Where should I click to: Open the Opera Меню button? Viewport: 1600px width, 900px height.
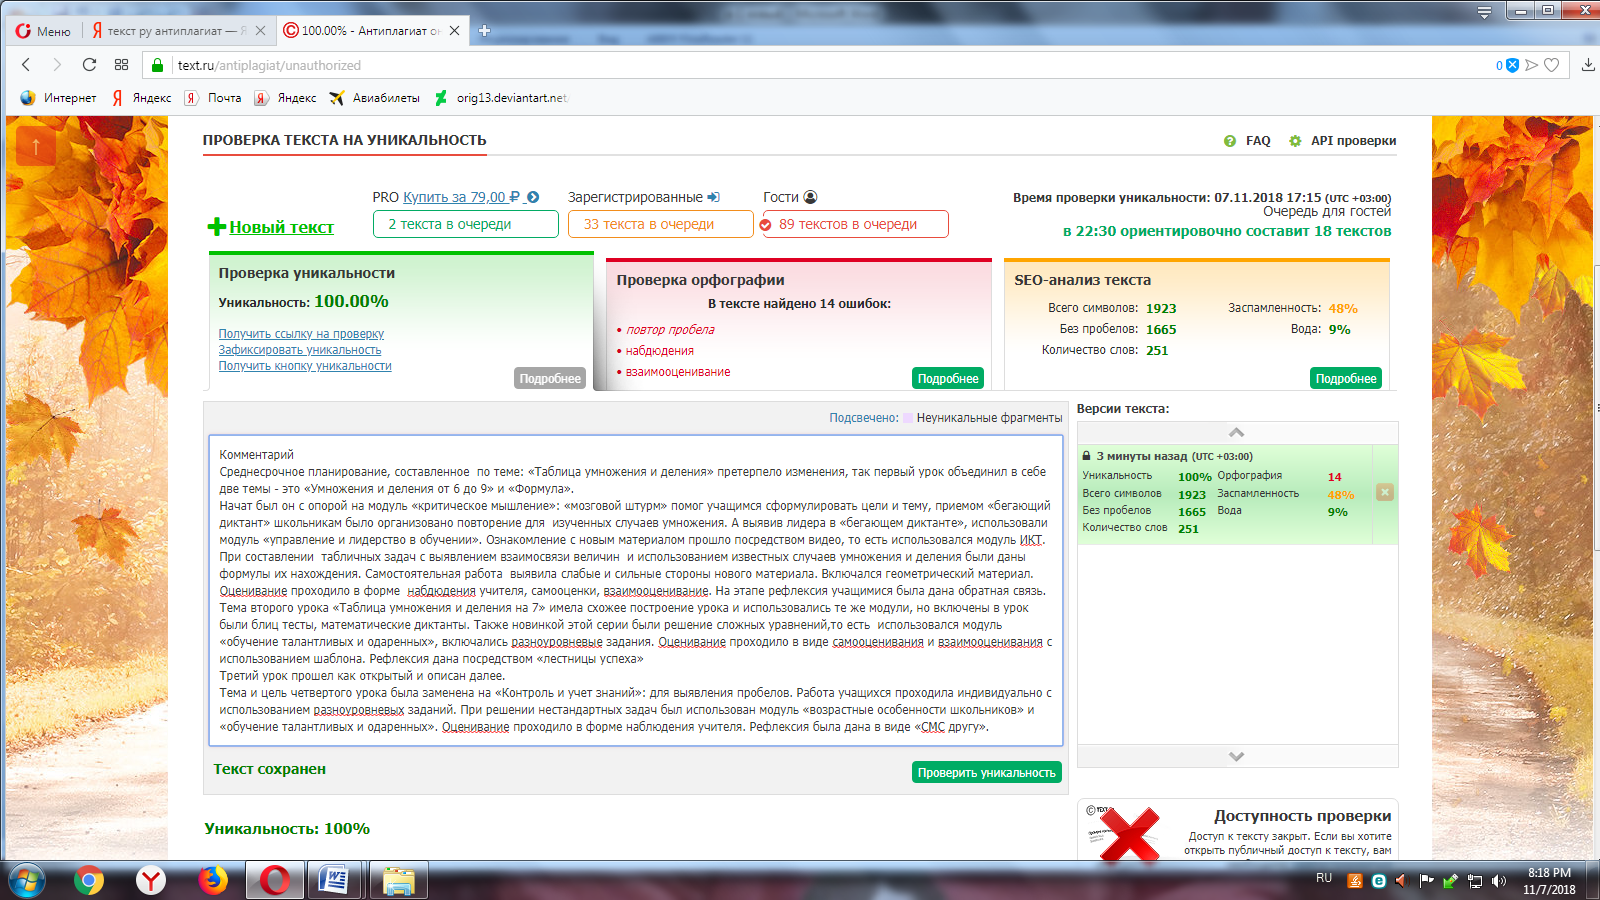click(43, 31)
